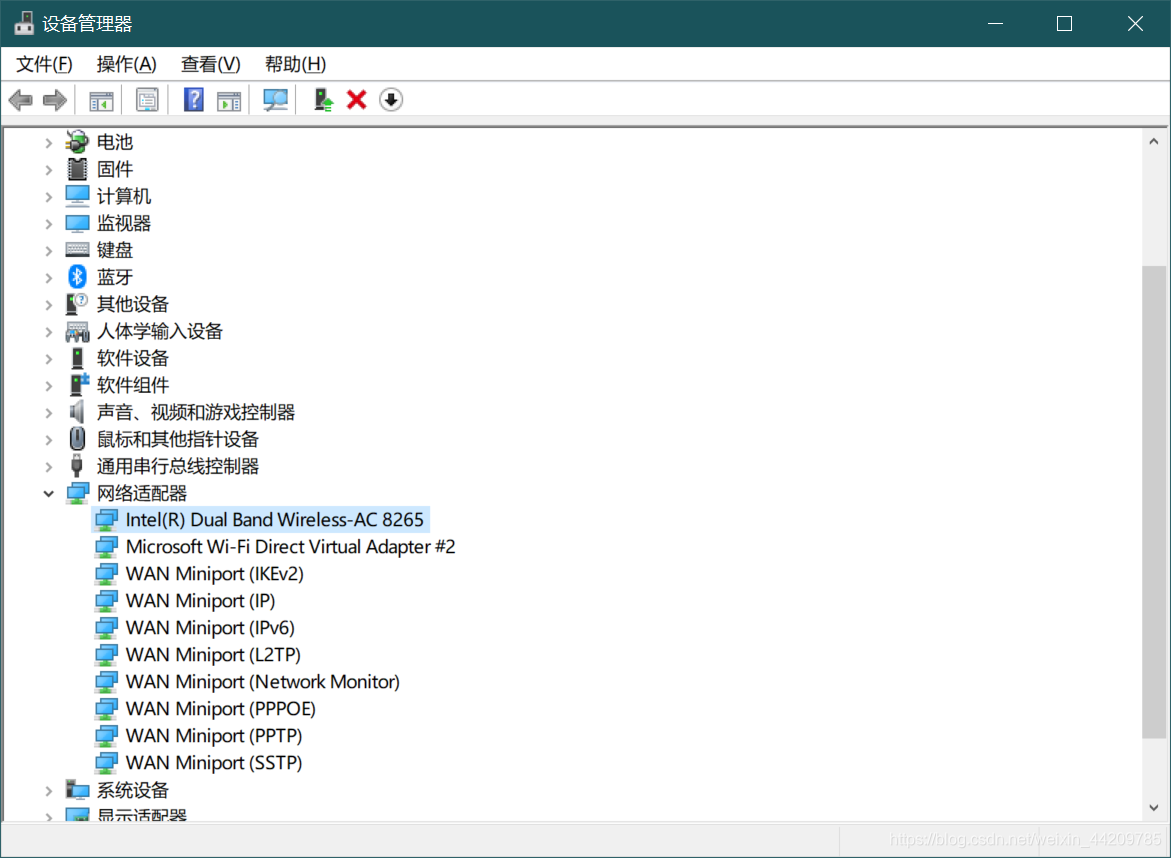
Task: Select WAN Miniport (Network Monitor)
Action: point(263,681)
